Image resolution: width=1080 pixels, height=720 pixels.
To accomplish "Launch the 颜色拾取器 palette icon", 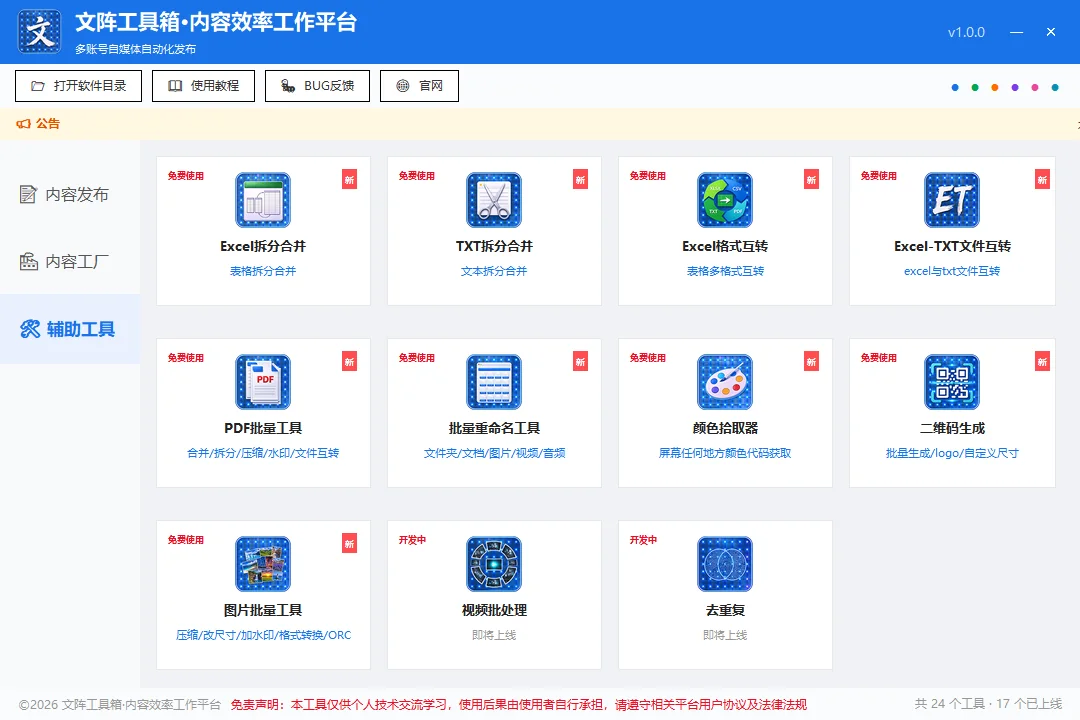I will [725, 382].
